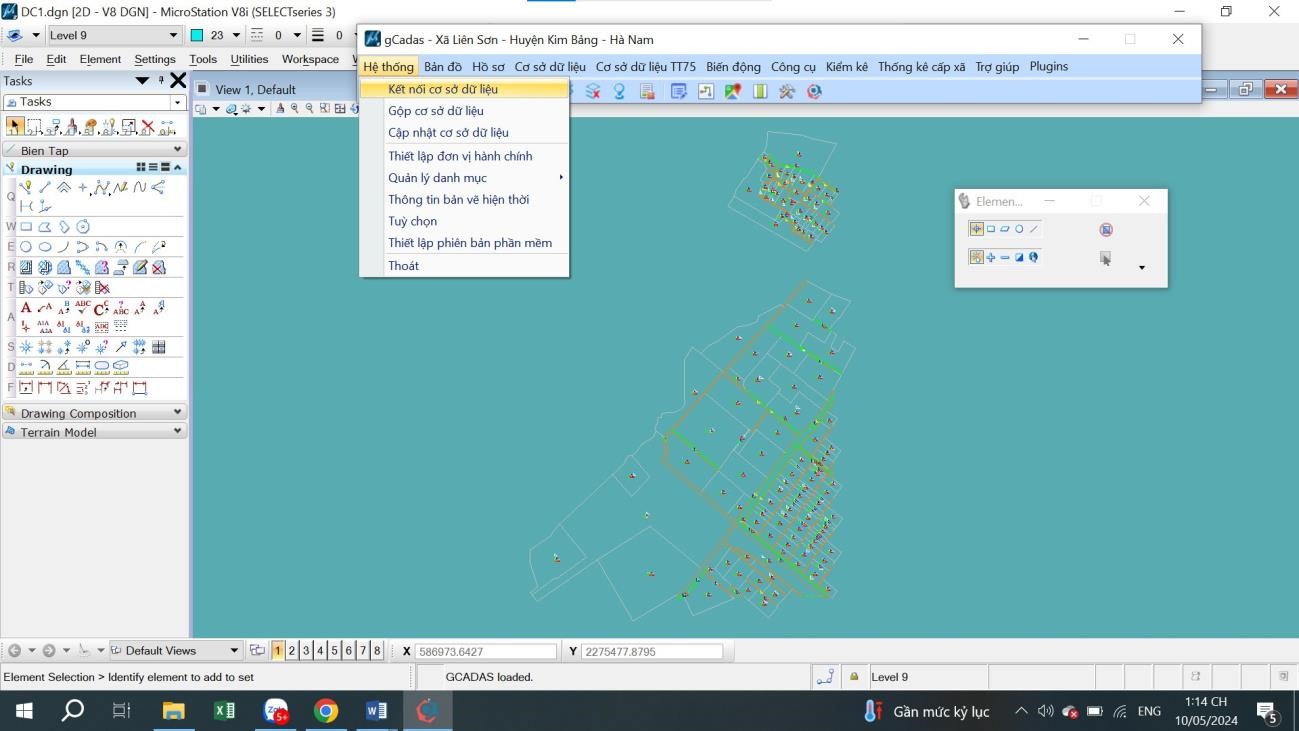This screenshot has height=731, width=1299.
Task: Select the Element Selection arrow tool
Action: tap(16, 127)
